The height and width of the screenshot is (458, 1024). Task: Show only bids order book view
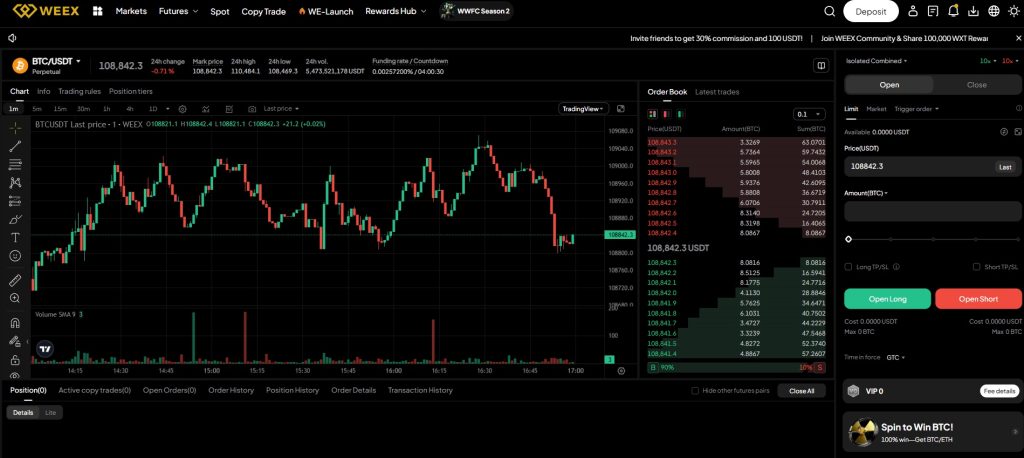(680, 114)
